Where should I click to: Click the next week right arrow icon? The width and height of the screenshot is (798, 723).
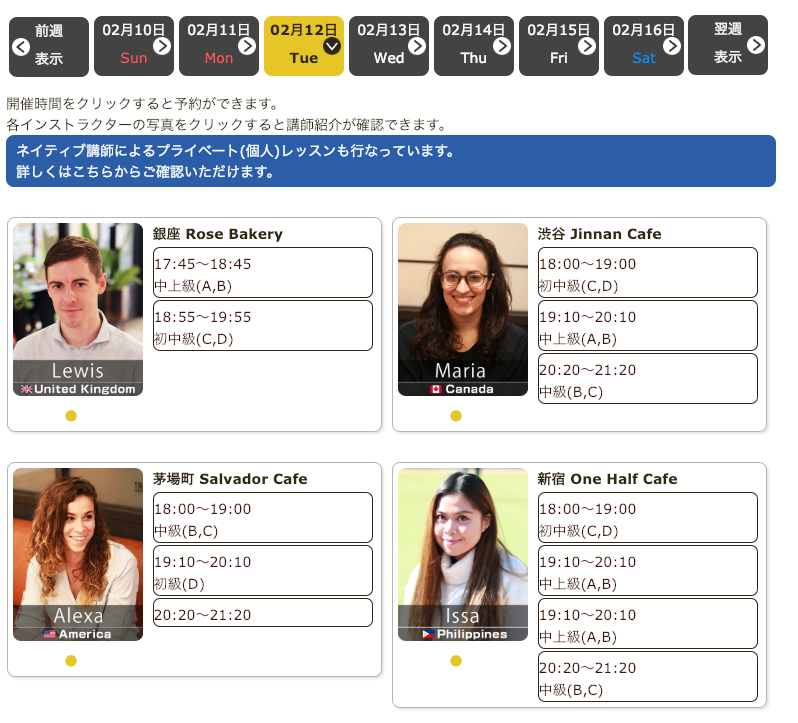click(x=756, y=45)
